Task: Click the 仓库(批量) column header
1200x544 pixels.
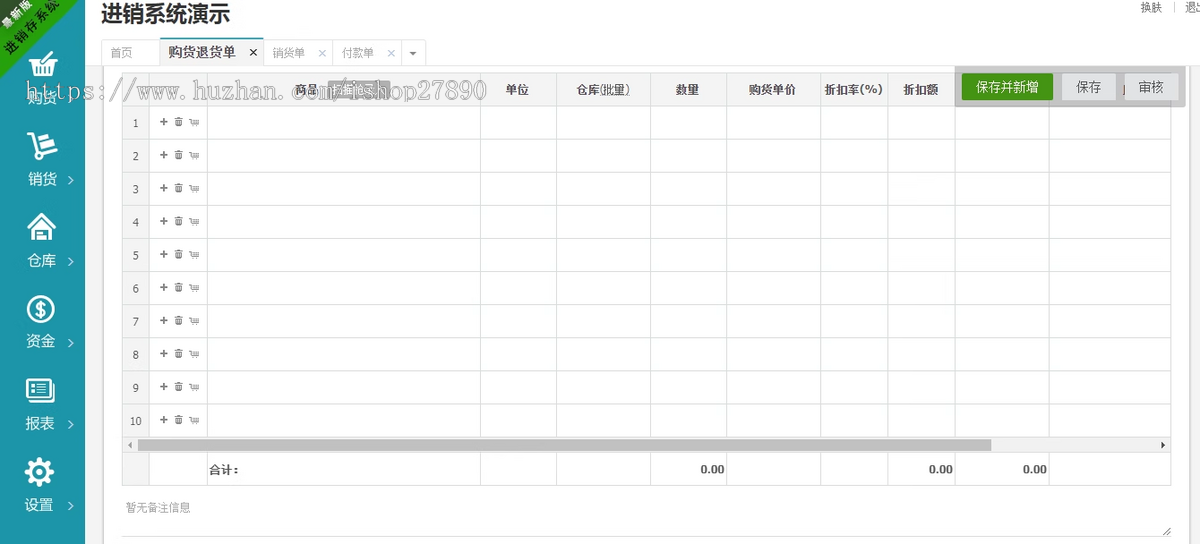Action: pyautogui.click(x=603, y=89)
